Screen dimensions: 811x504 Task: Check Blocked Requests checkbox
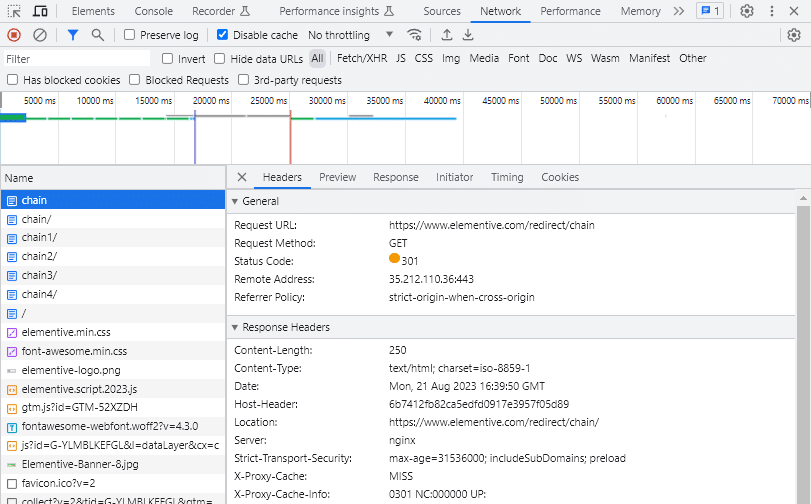click(134, 80)
